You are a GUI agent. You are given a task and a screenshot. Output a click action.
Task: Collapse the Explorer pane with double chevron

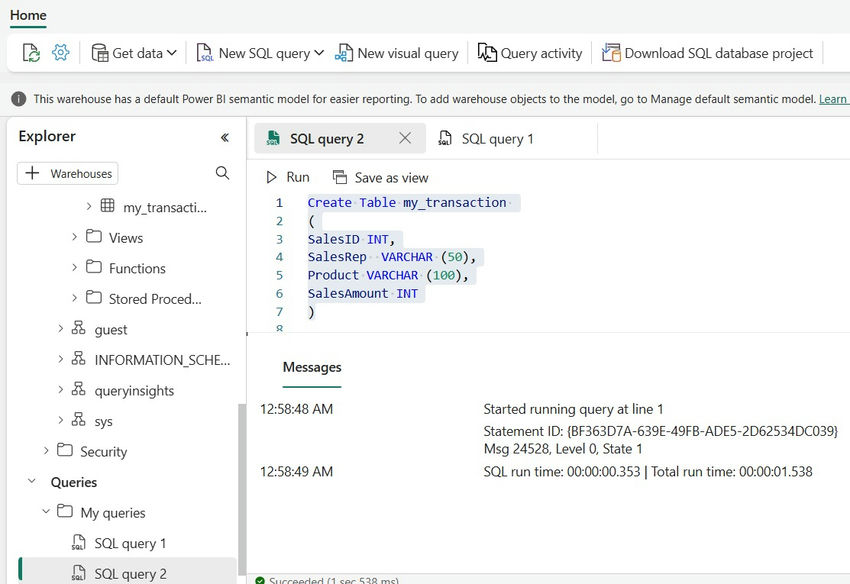[224, 137]
